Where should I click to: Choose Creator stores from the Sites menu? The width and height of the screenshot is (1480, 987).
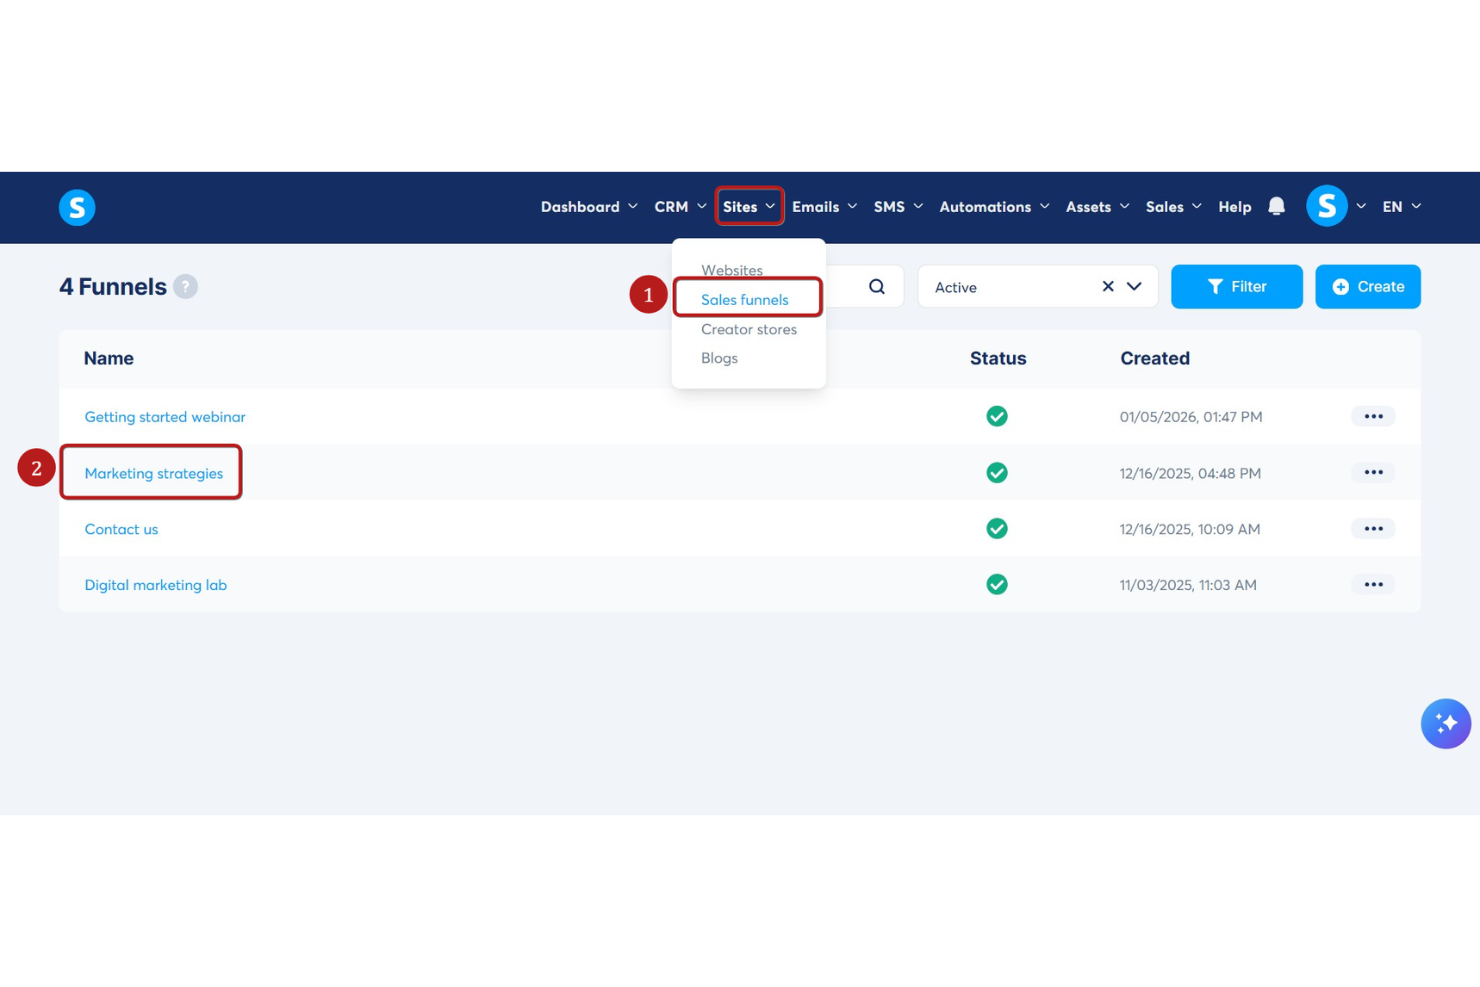(749, 329)
